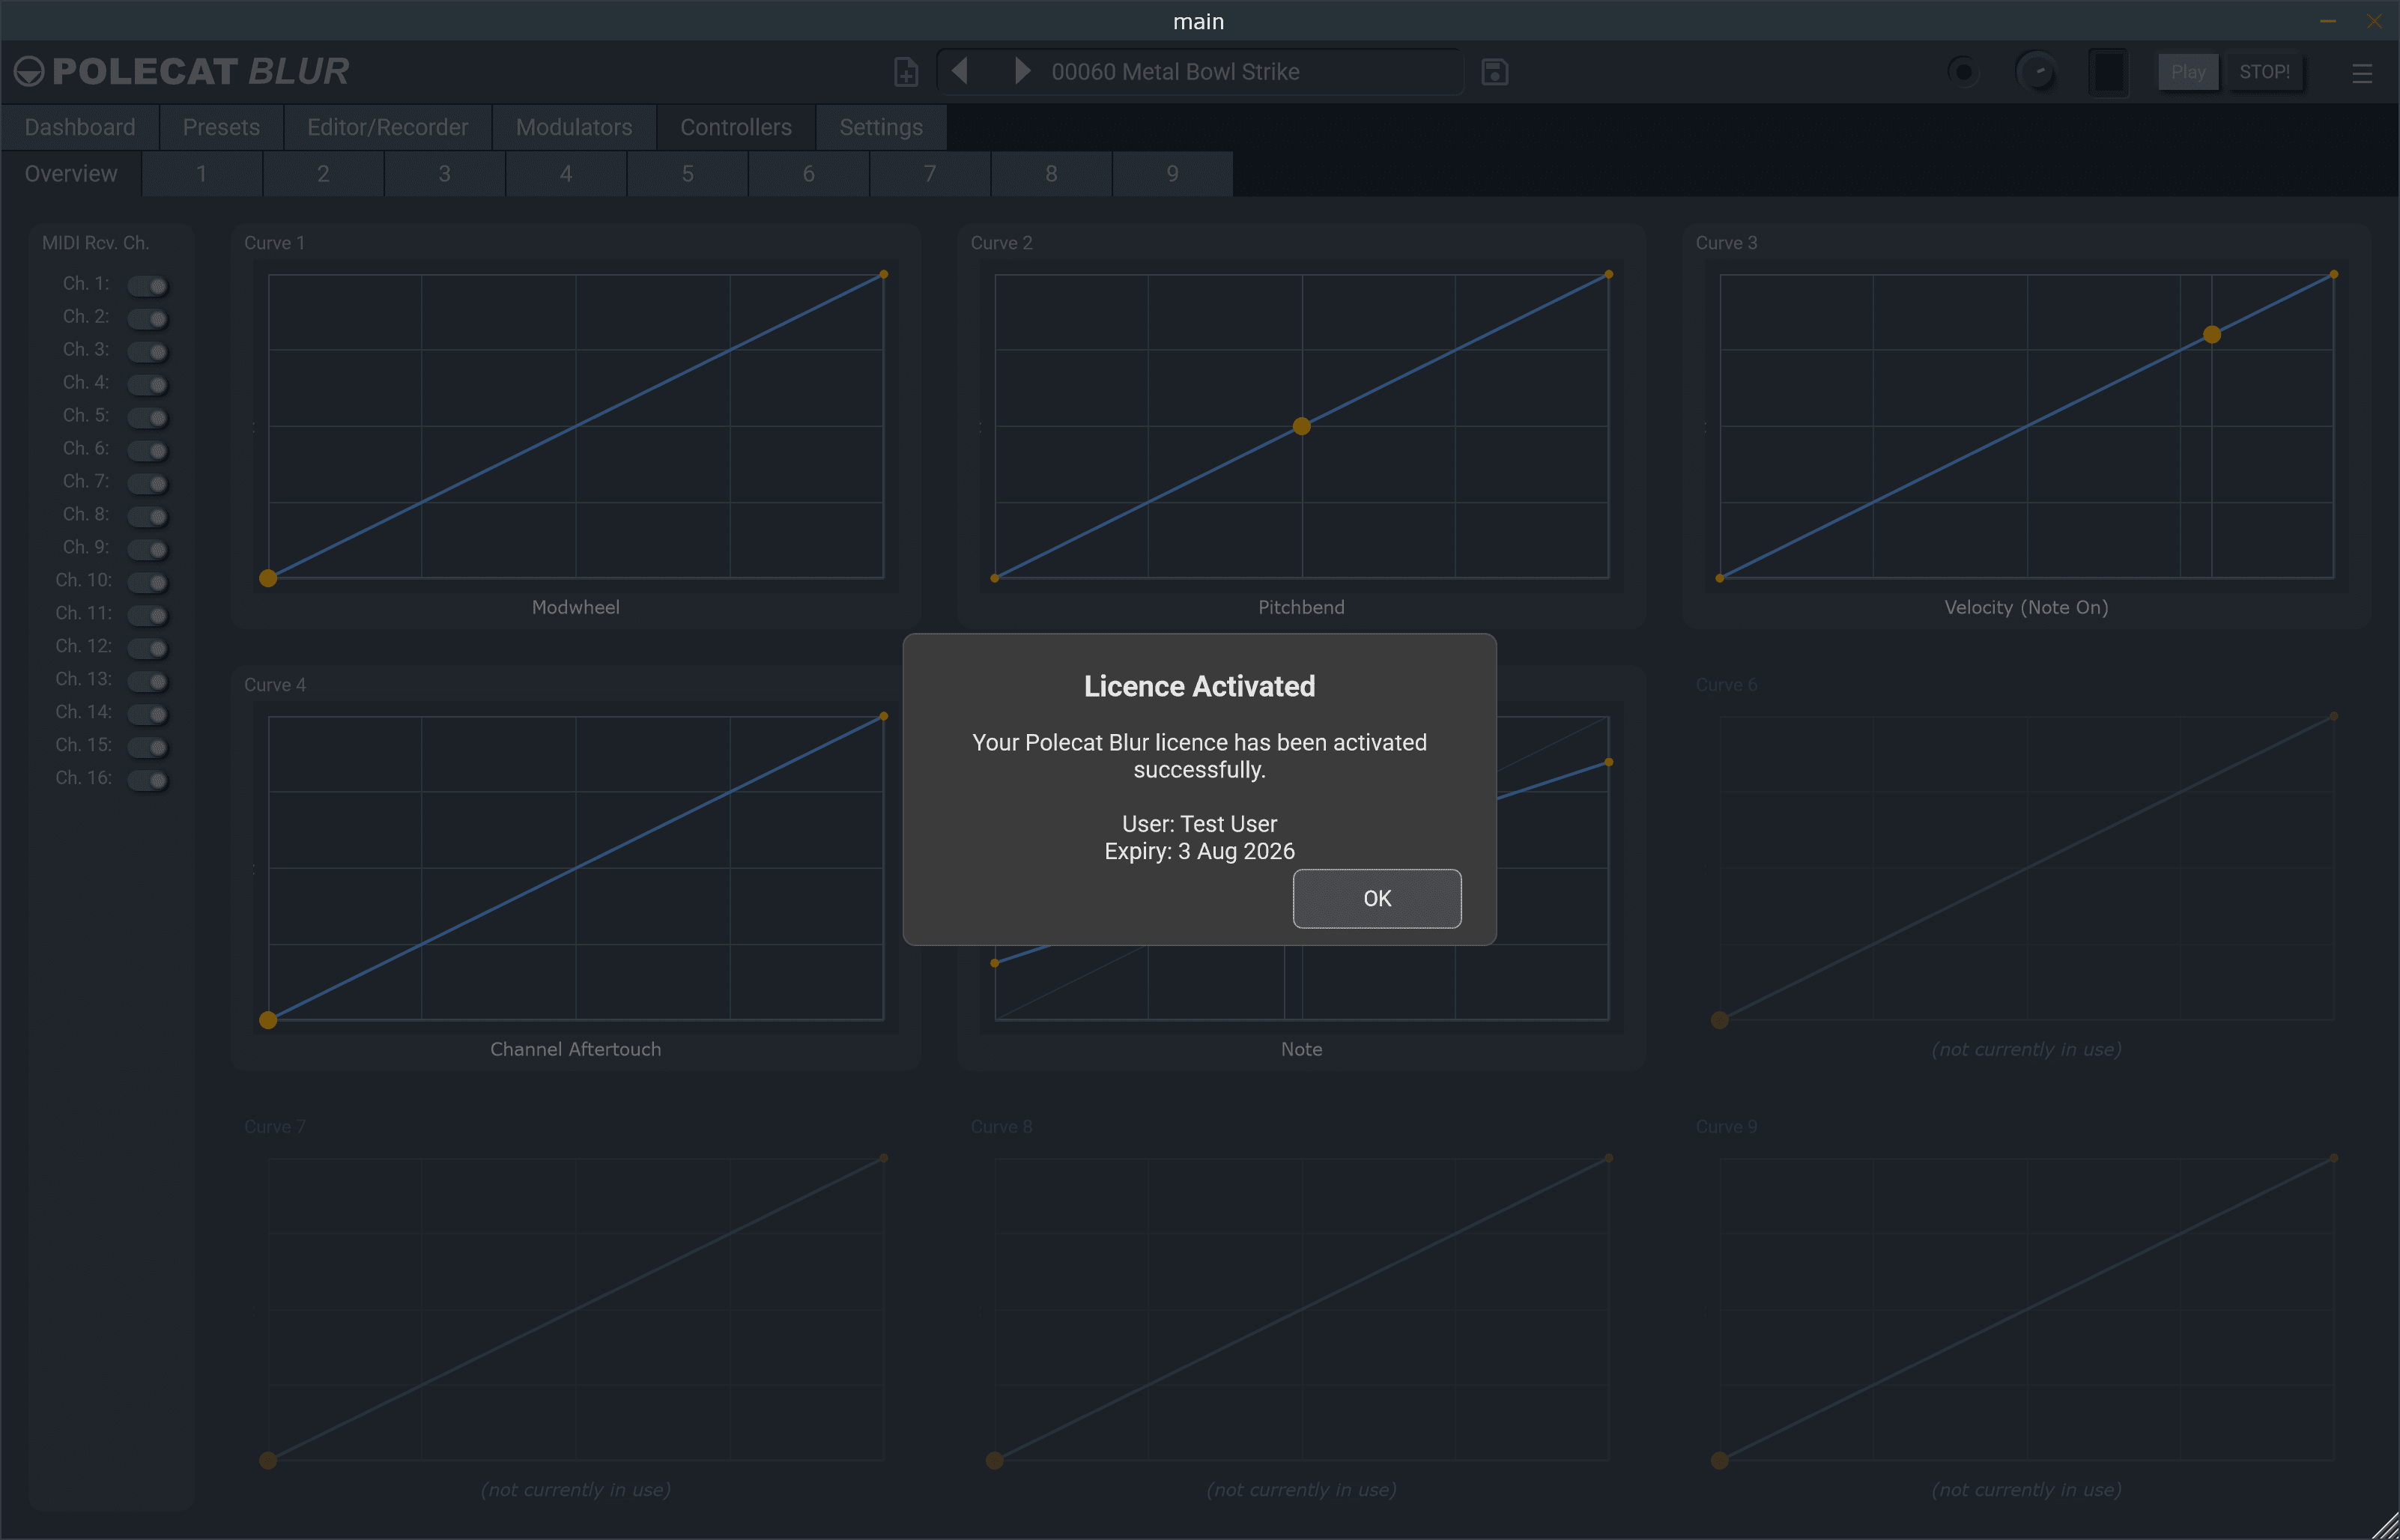This screenshot has width=2400, height=1540.
Task: Click the resize grip at window corner
Action: 2384,1526
